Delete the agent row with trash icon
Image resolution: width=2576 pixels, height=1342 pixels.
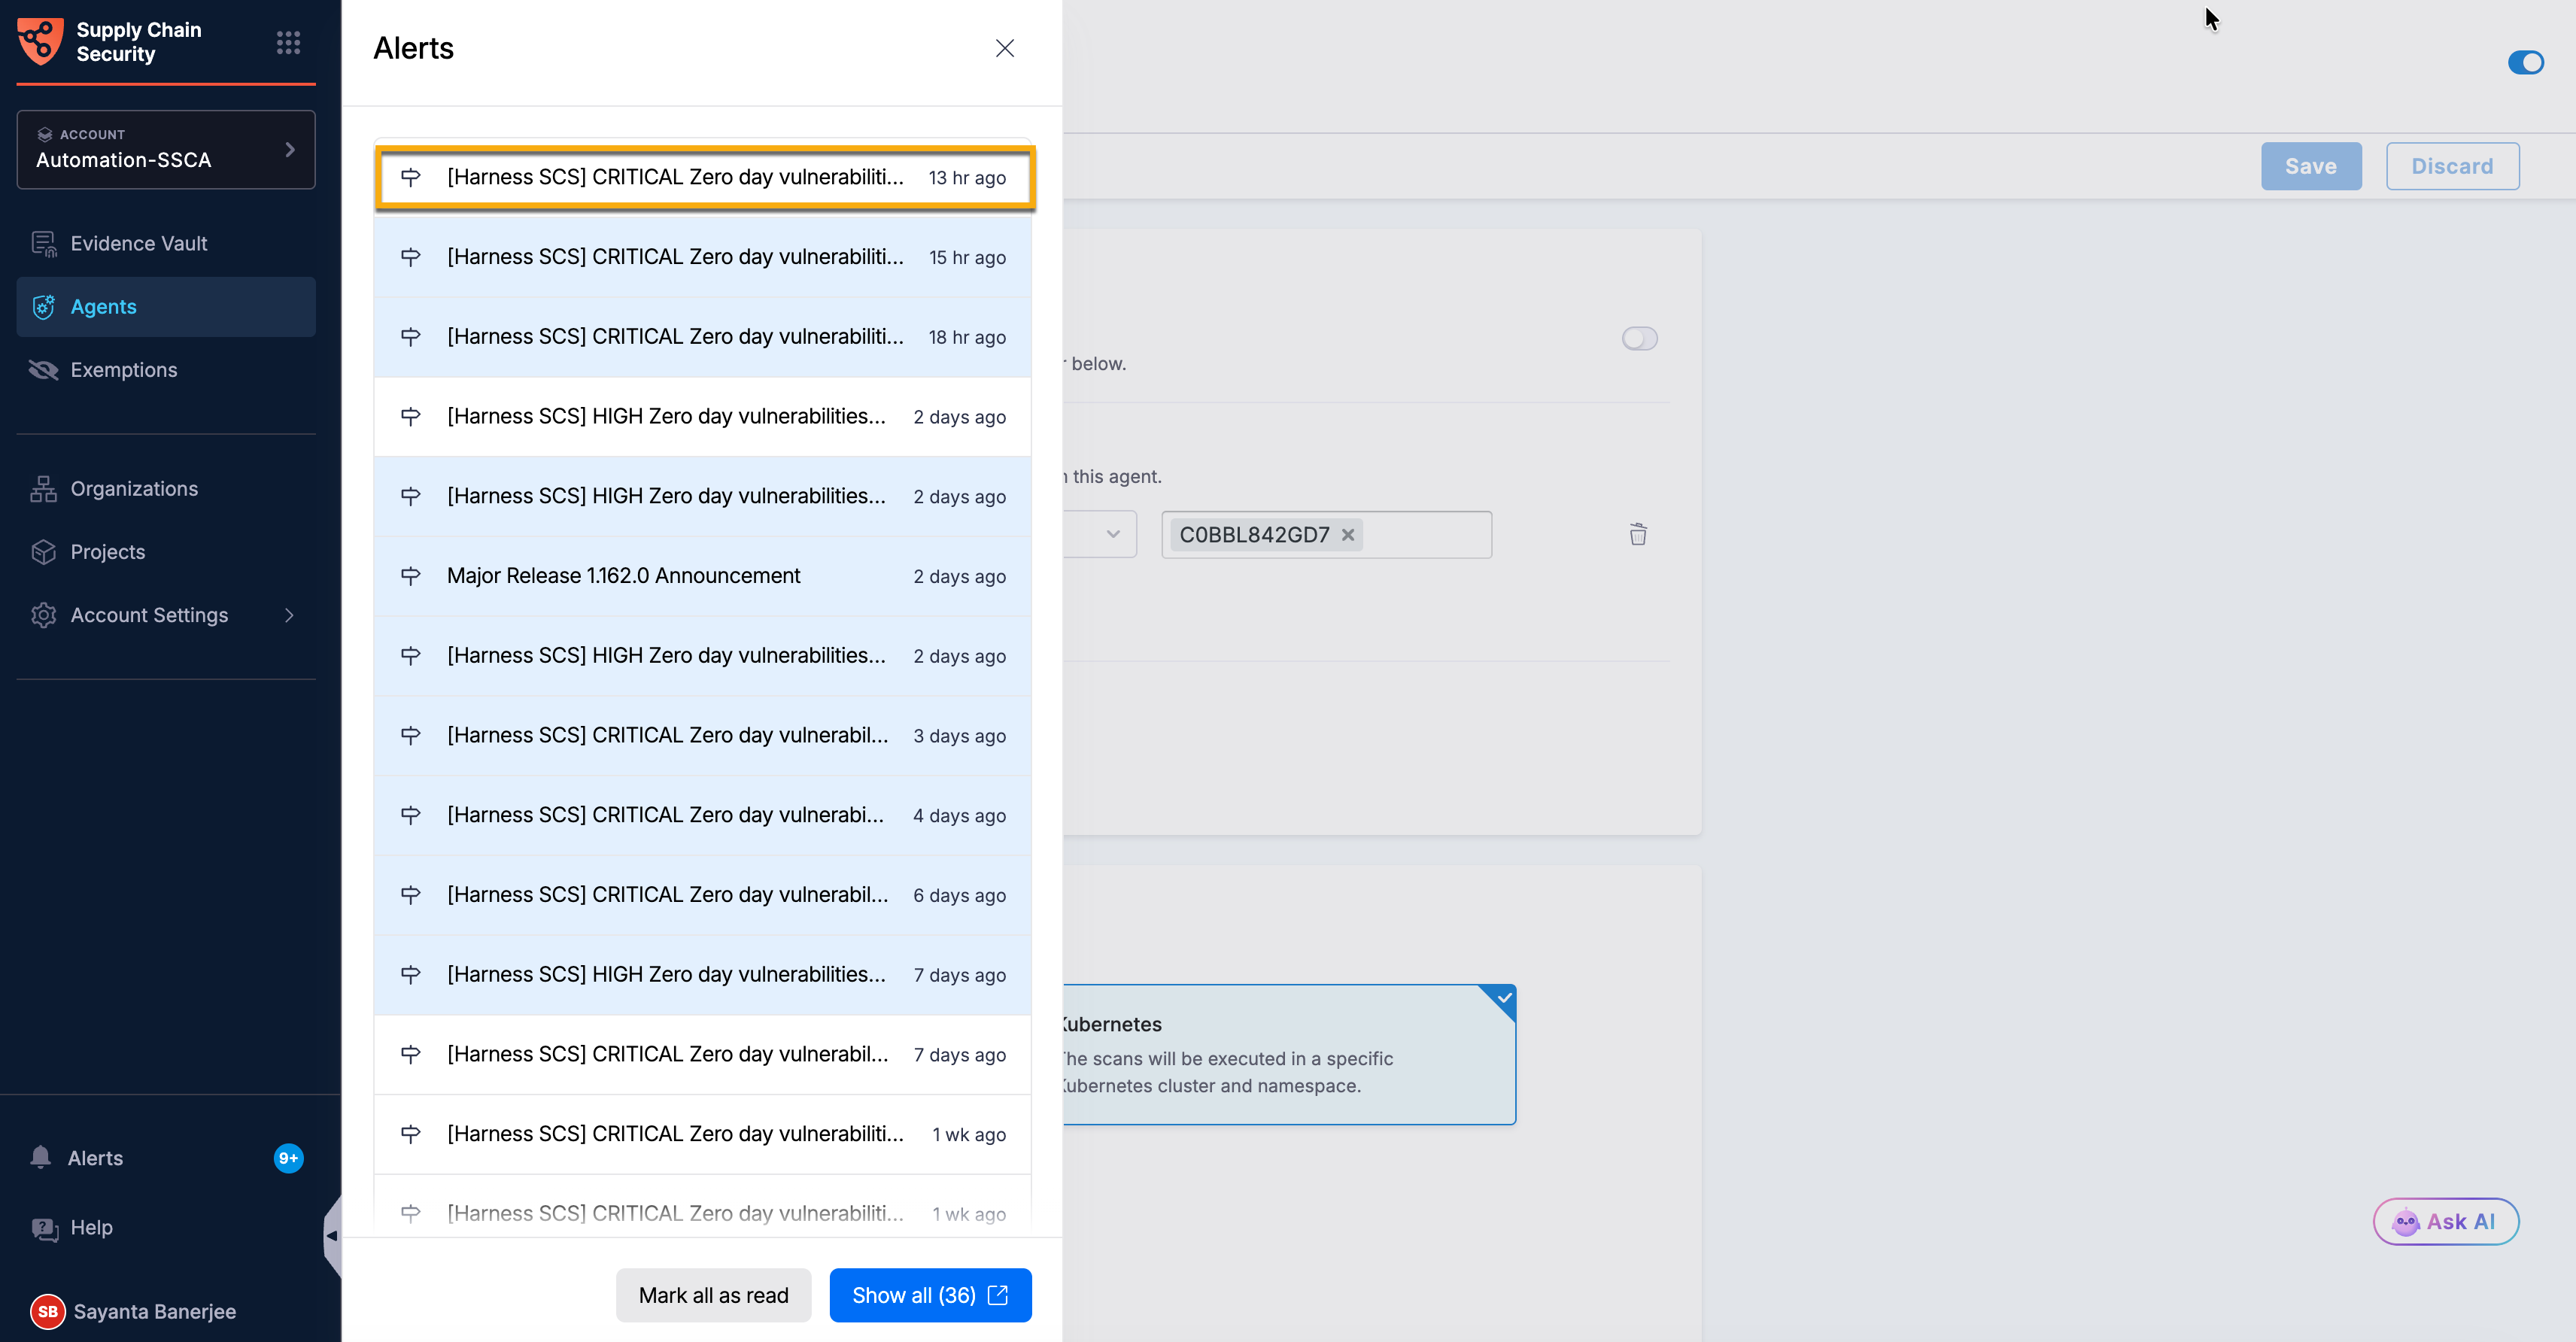tap(1638, 534)
